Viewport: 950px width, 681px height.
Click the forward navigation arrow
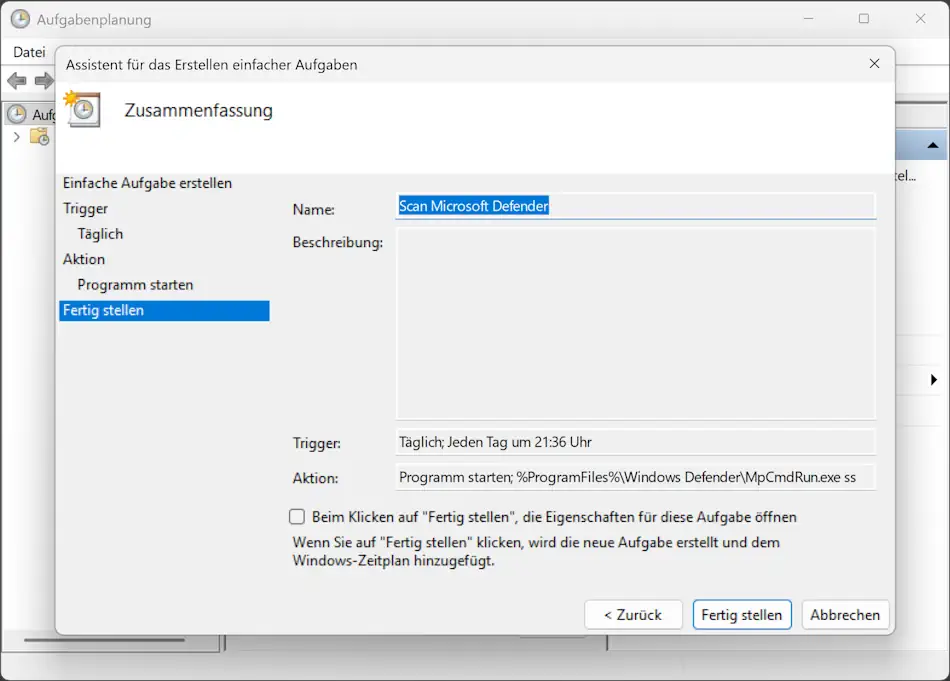[x=41, y=81]
